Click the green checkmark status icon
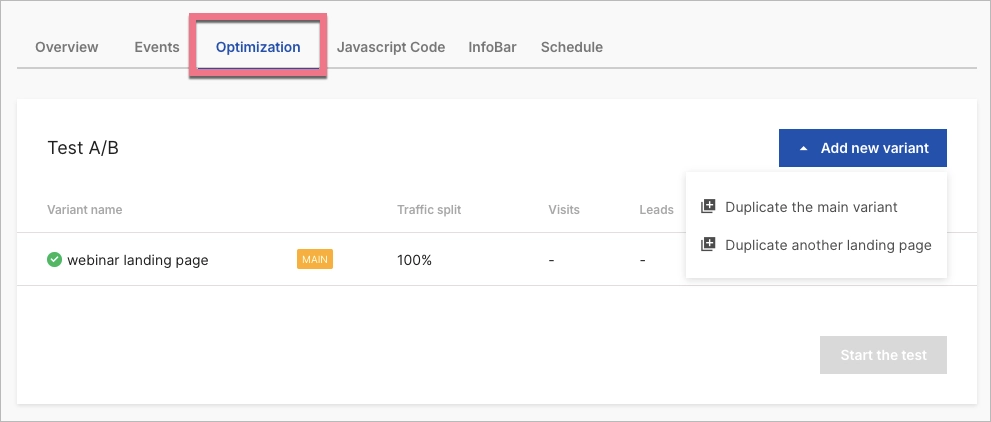Image resolution: width=991 pixels, height=422 pixels. tap(55, 260)
